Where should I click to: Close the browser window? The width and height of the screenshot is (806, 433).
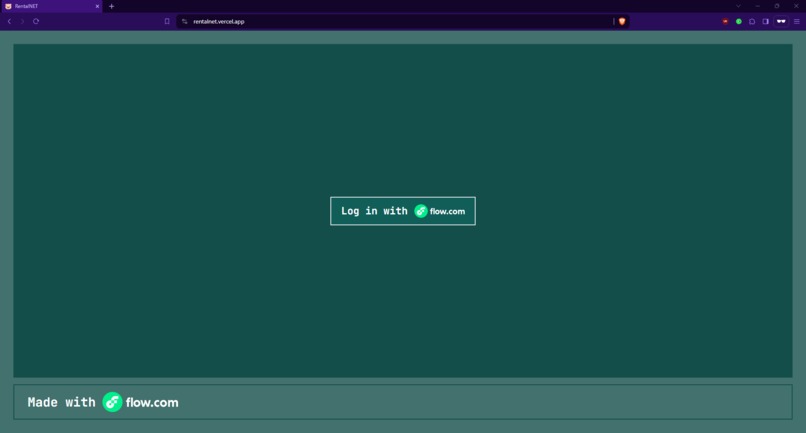(796, 6)
